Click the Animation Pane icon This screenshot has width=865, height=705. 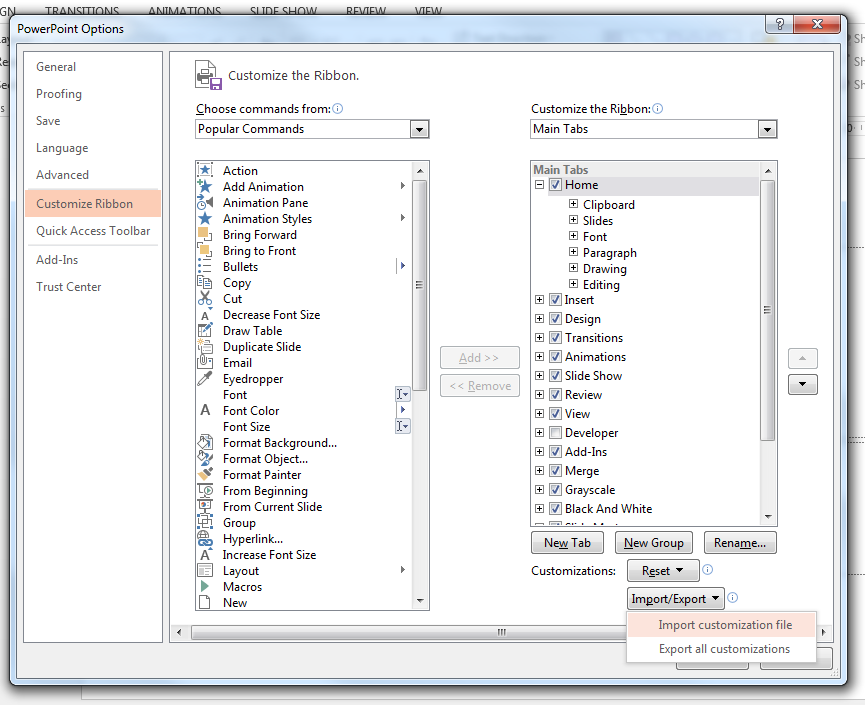[205, 202]
